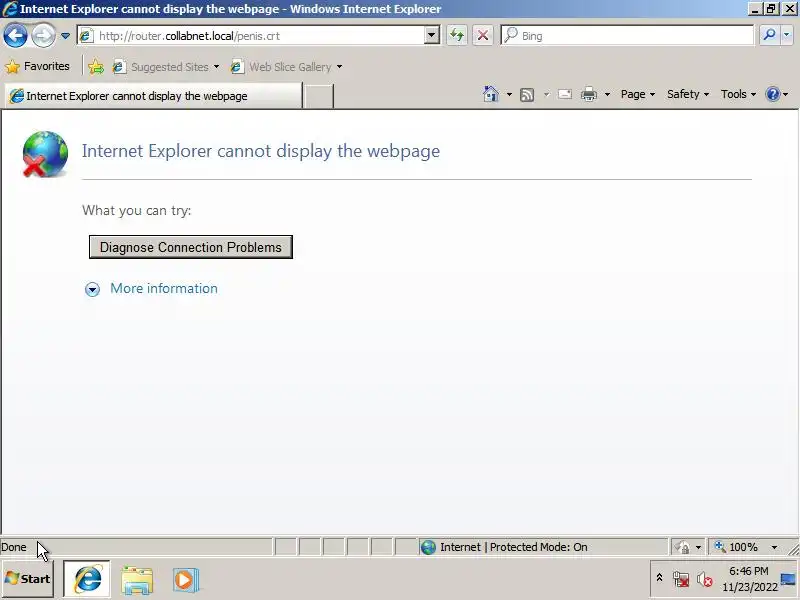
Task: Open the Tools menu
Action: tap(738, 94)
